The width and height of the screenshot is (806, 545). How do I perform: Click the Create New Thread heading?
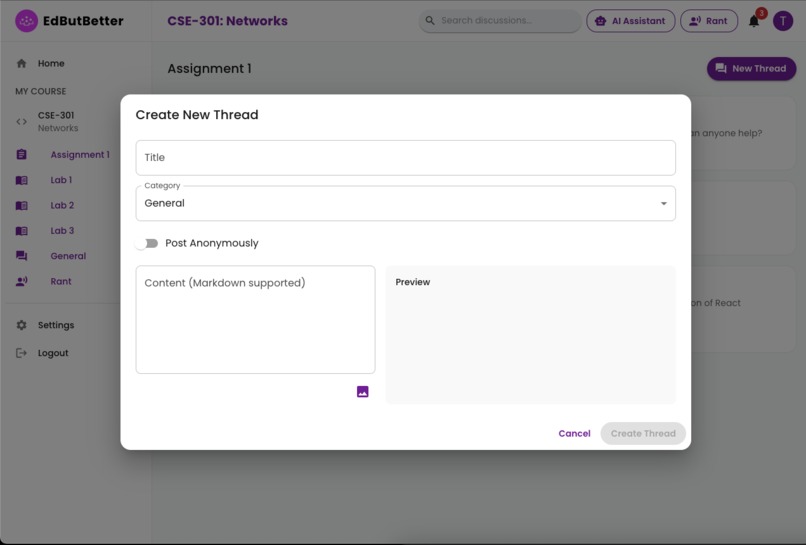pos(197,115)
